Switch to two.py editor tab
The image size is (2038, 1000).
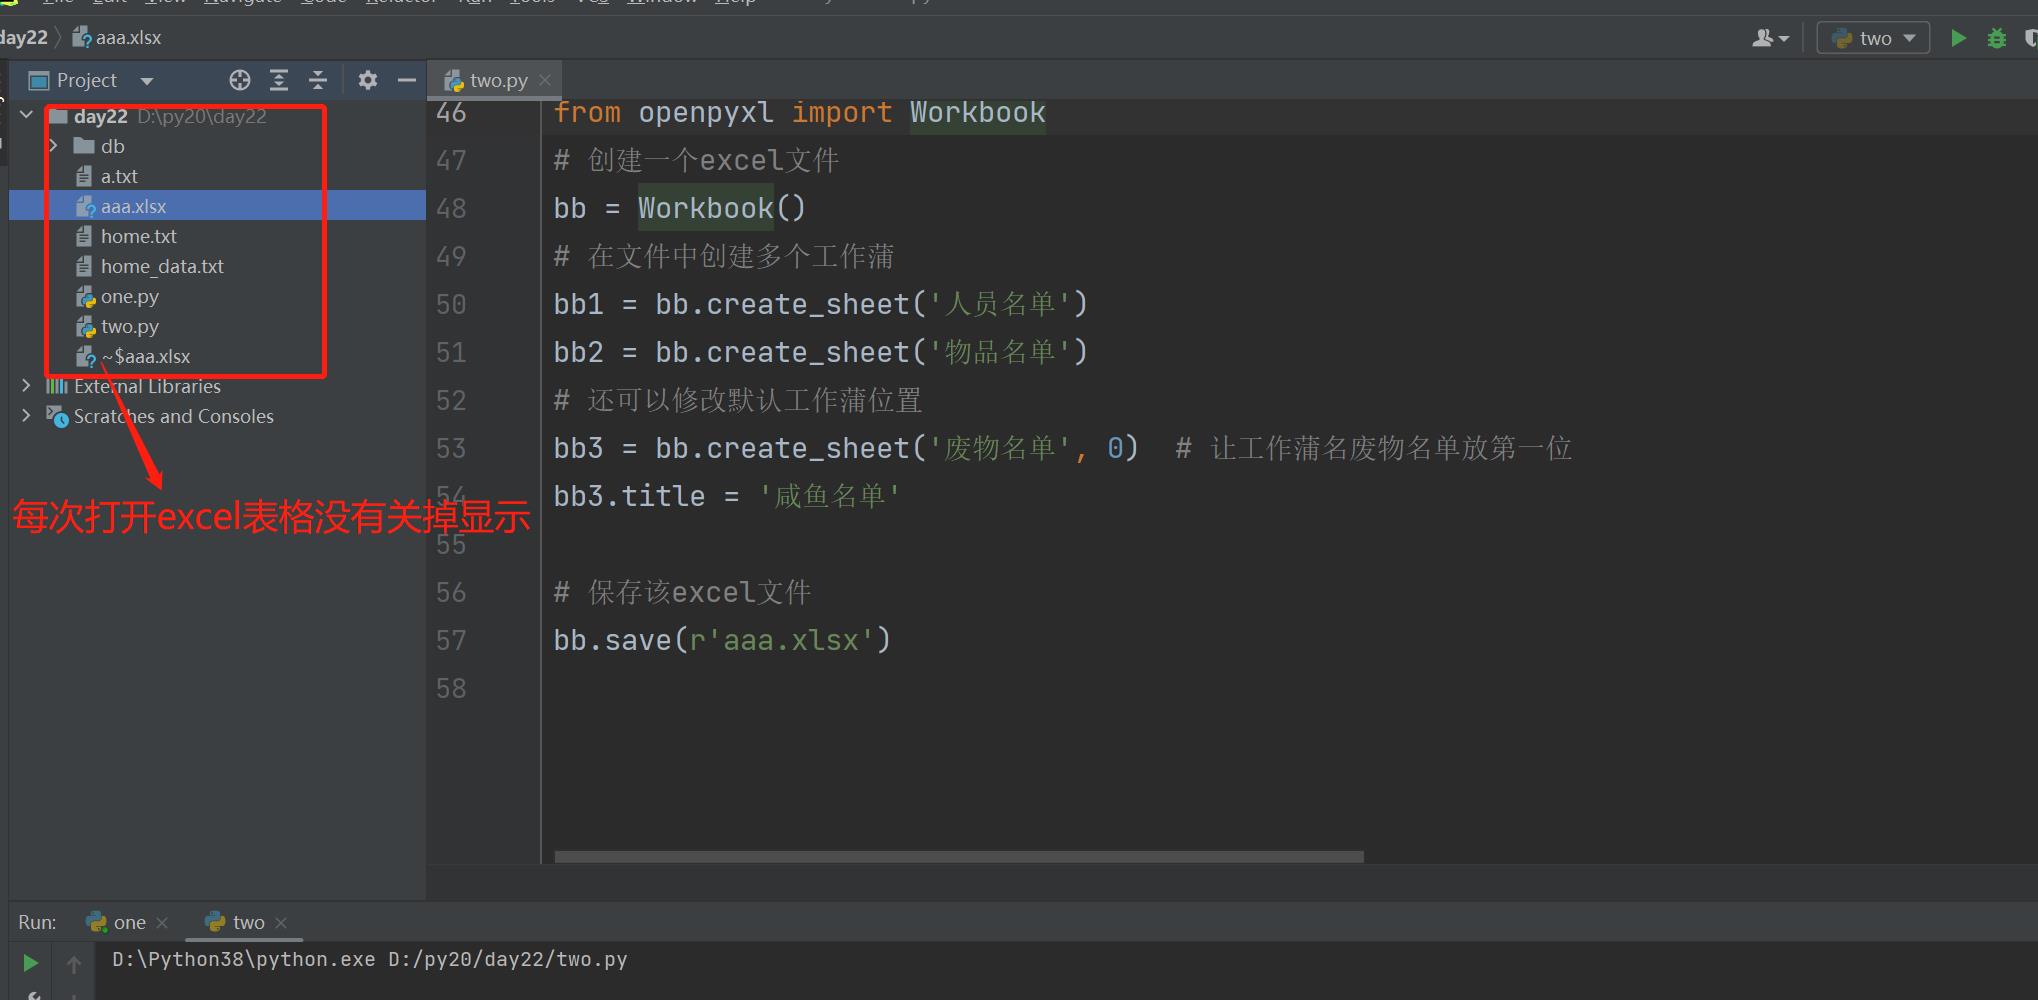click(x=498, y=80)
